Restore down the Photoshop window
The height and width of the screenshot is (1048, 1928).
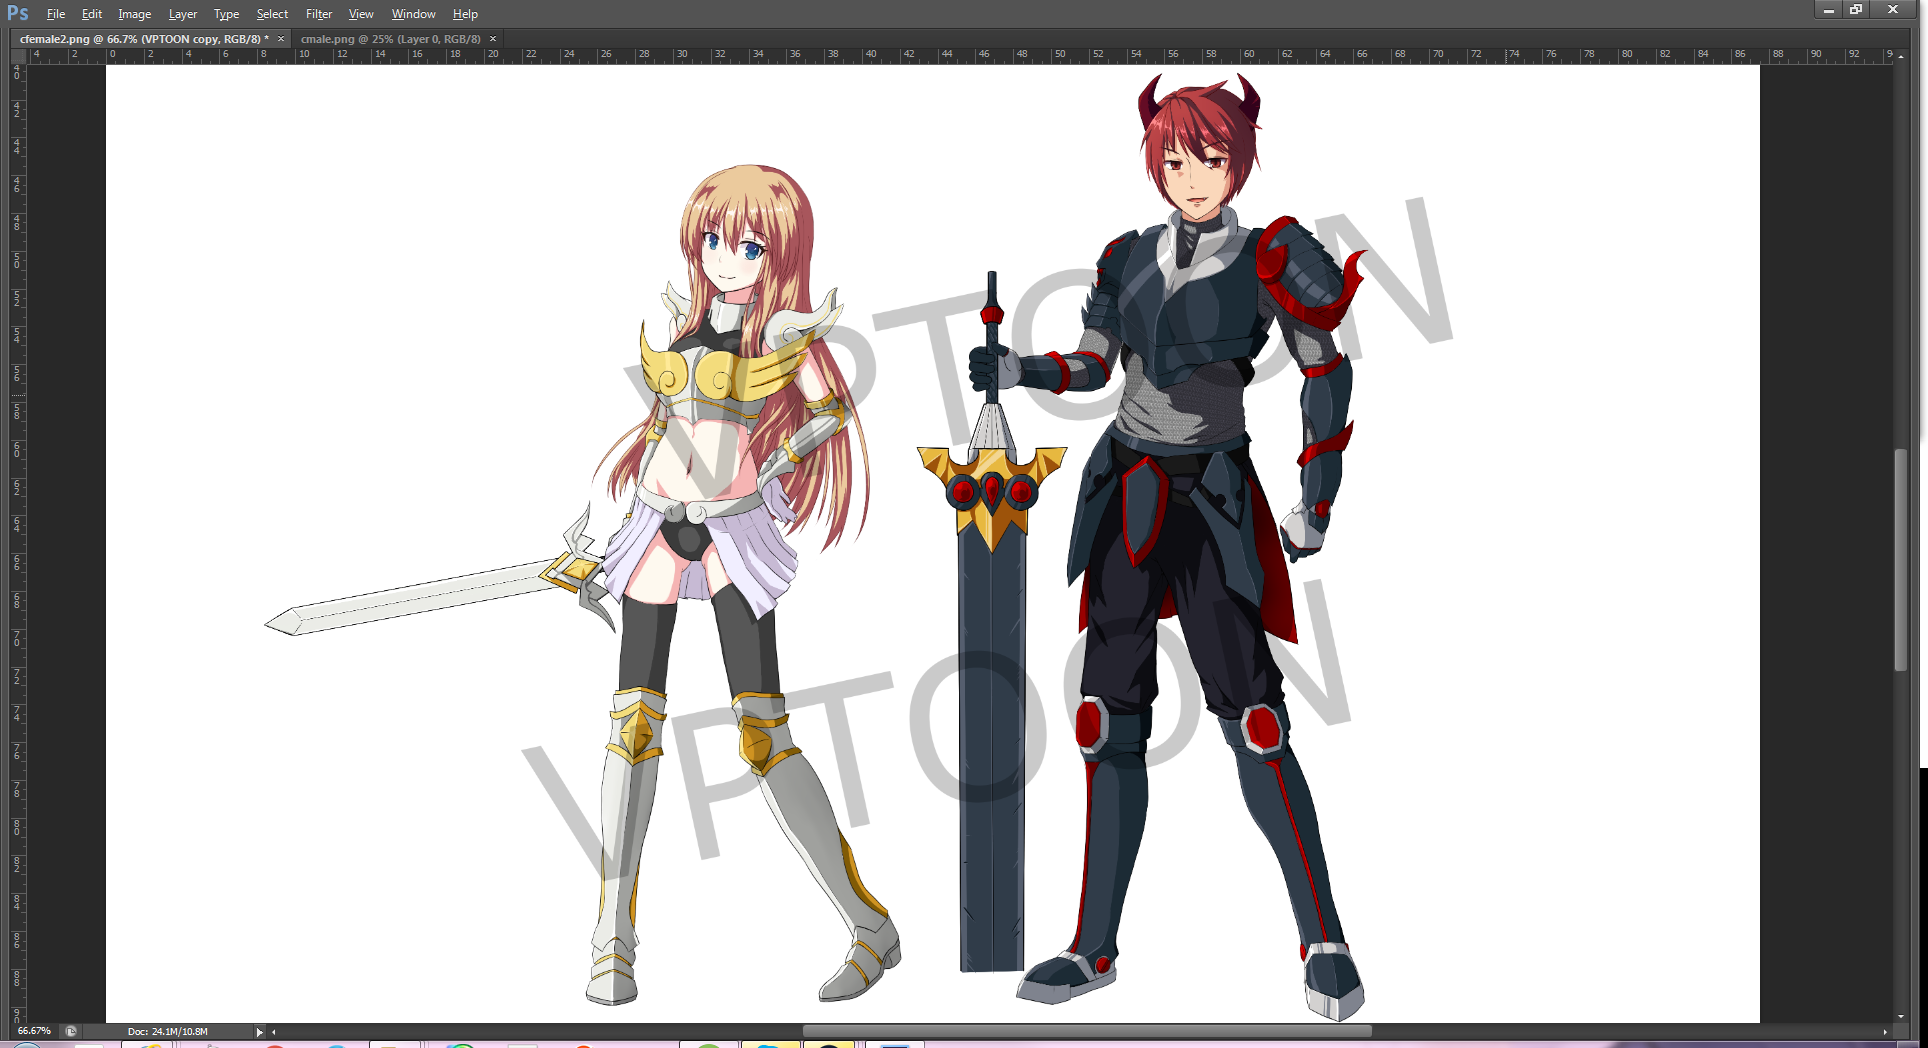tap(1856, 10)
